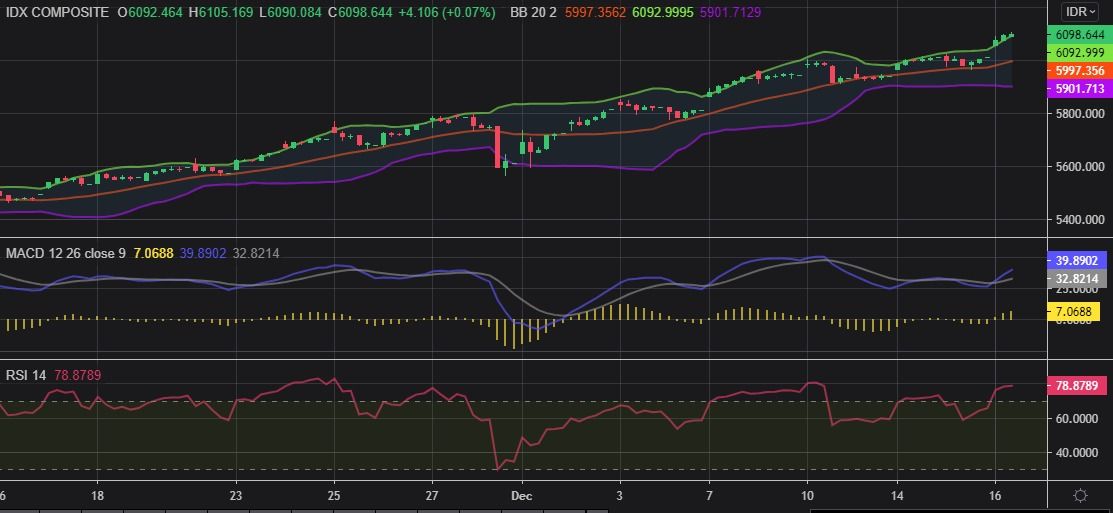Click date 10 on the time axis
Screen dimensions: 1113x513
click(807, 495)
